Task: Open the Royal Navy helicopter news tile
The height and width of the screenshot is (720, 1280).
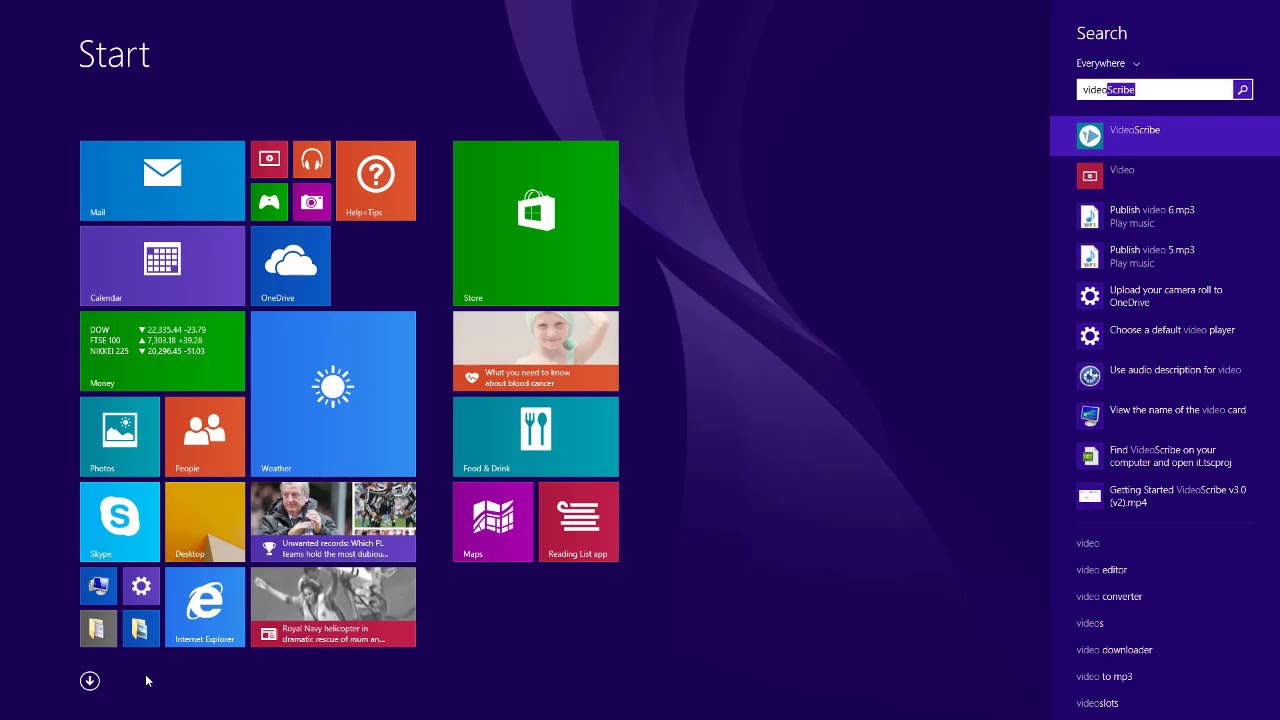Action: (x=333, y=607)
